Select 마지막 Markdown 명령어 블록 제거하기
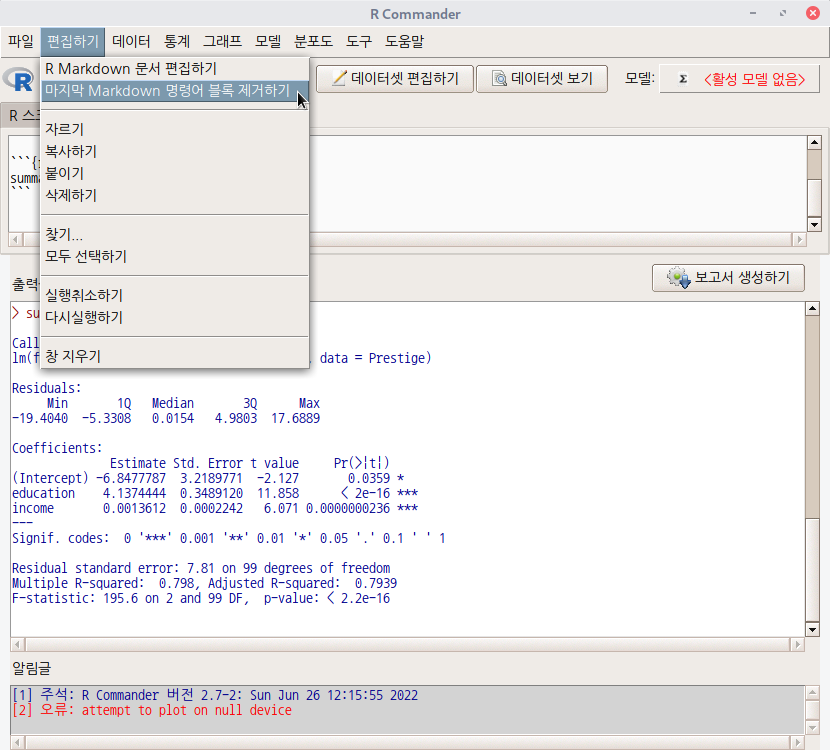 point(175,91)
